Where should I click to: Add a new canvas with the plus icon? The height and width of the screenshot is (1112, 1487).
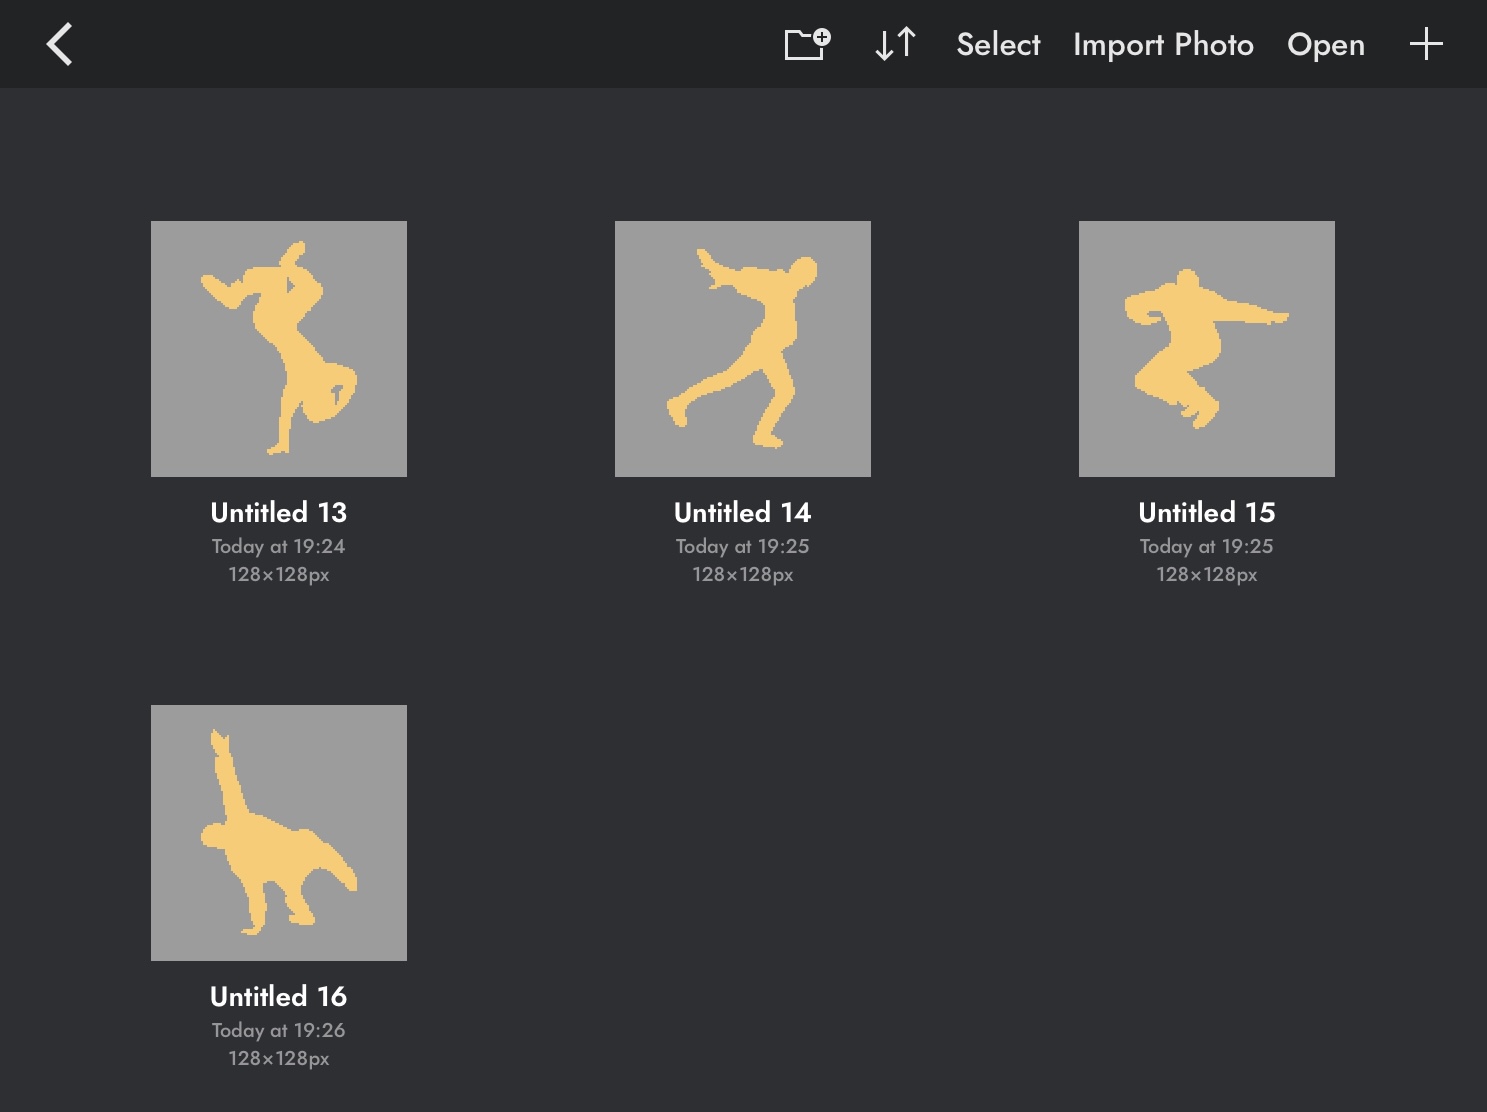point(1425,45)
